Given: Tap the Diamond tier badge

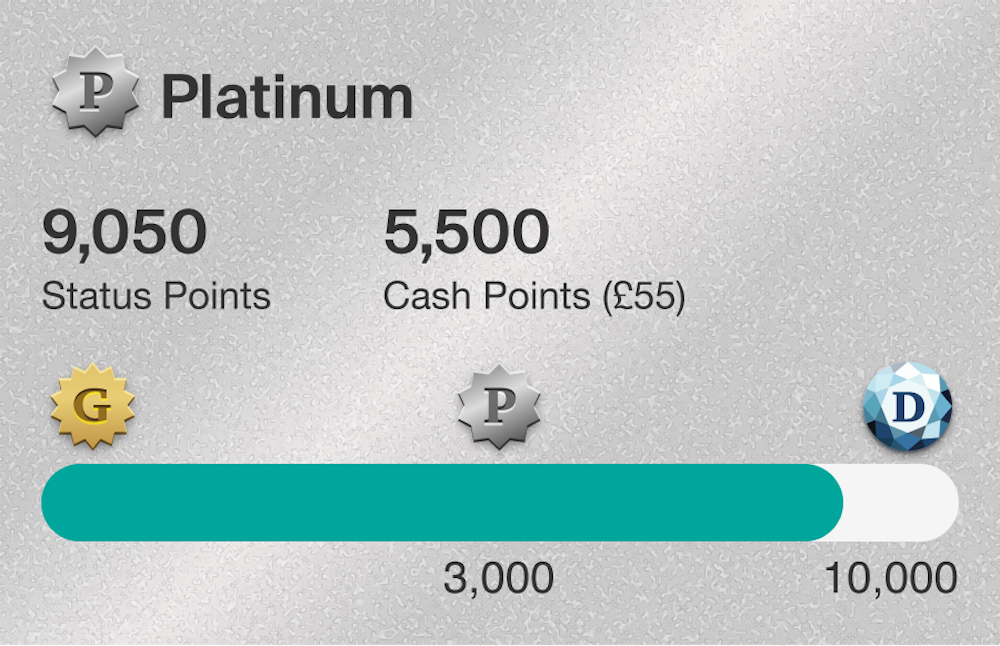Looking at the screenshot, I should click(907, 406).
